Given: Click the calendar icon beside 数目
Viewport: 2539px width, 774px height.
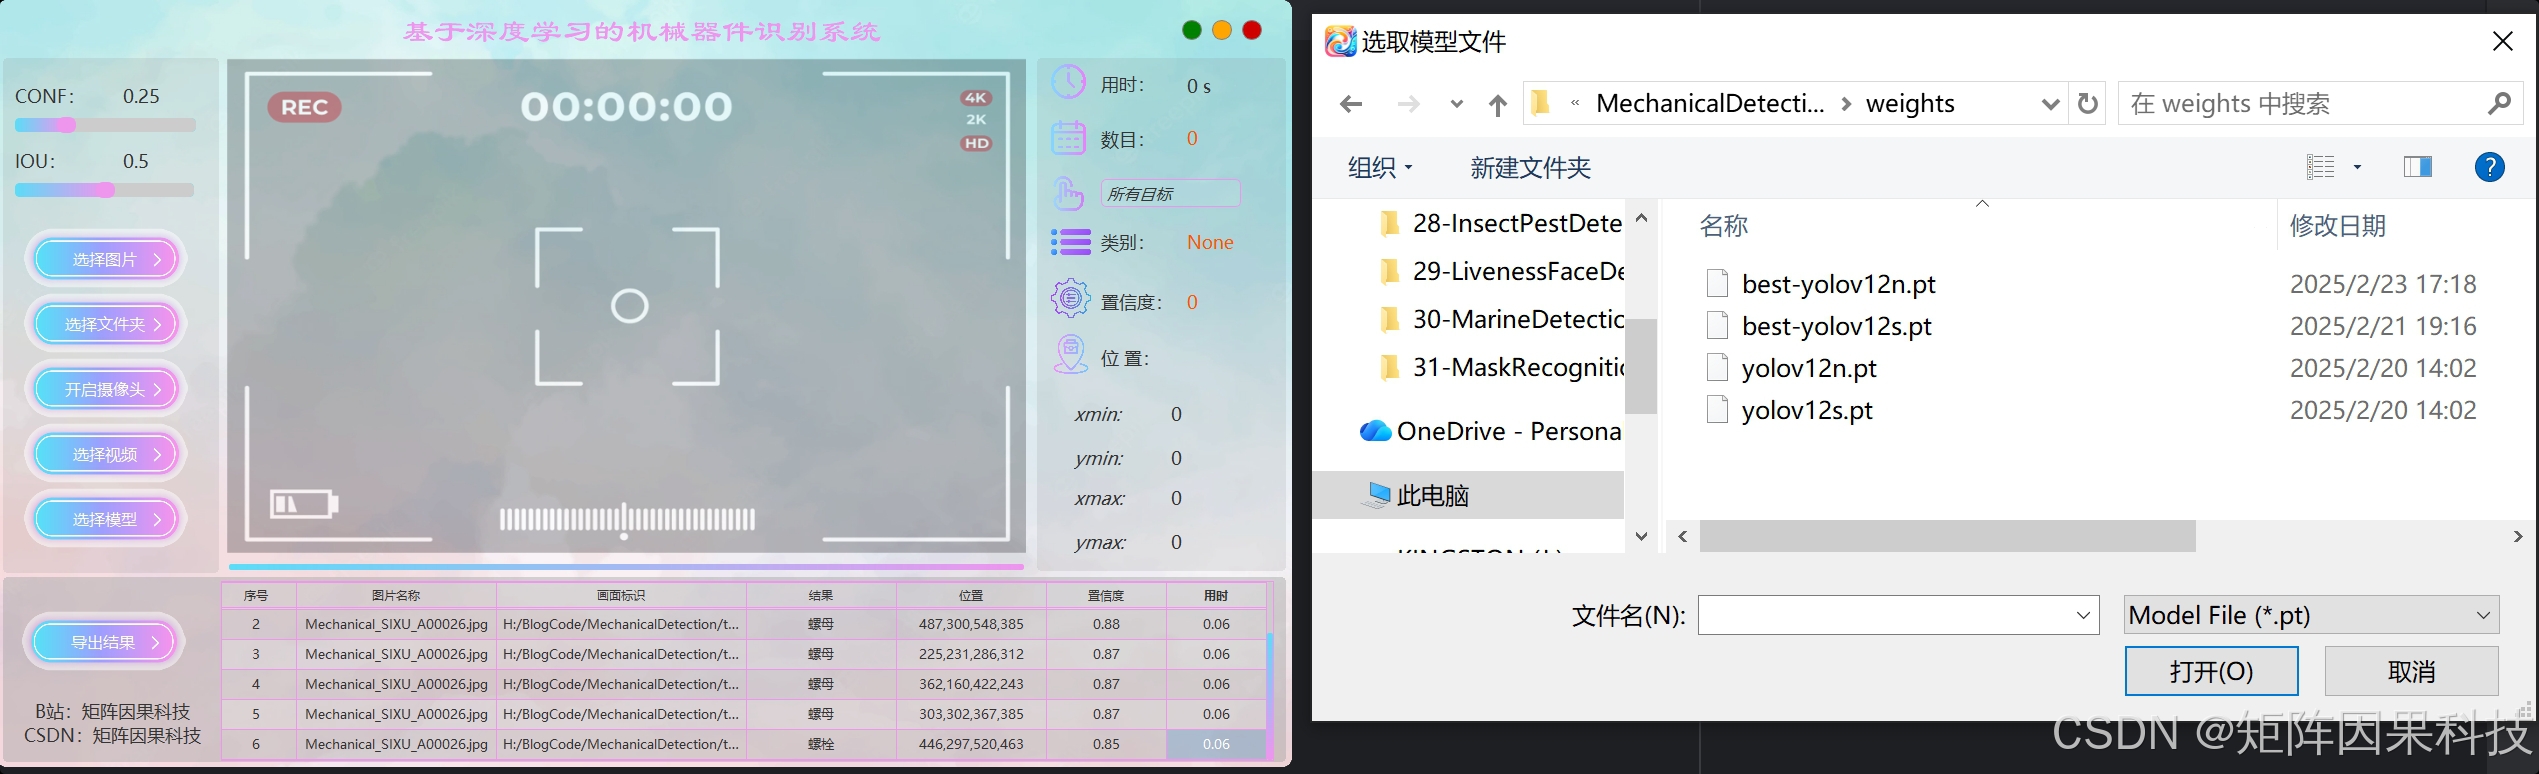Looking at the screenshot, I should [x=1069, y=137].
